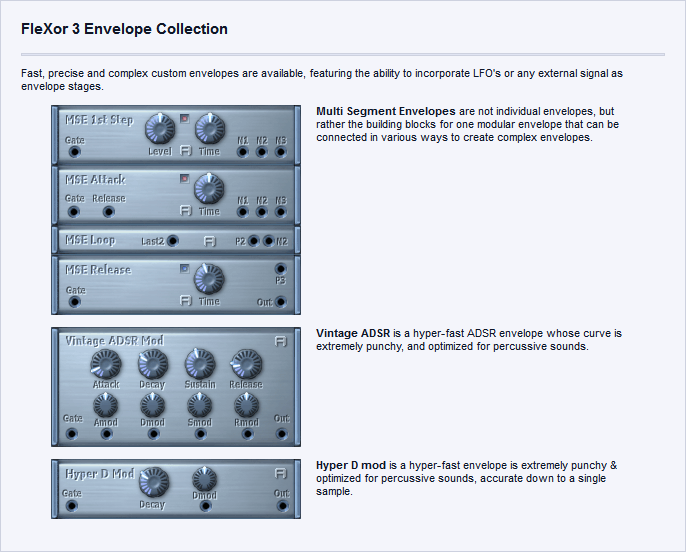Adjust the Sustain knob on Vintage ADSR
This screenshot has width=686, height=552.
(x=200, y=364)
